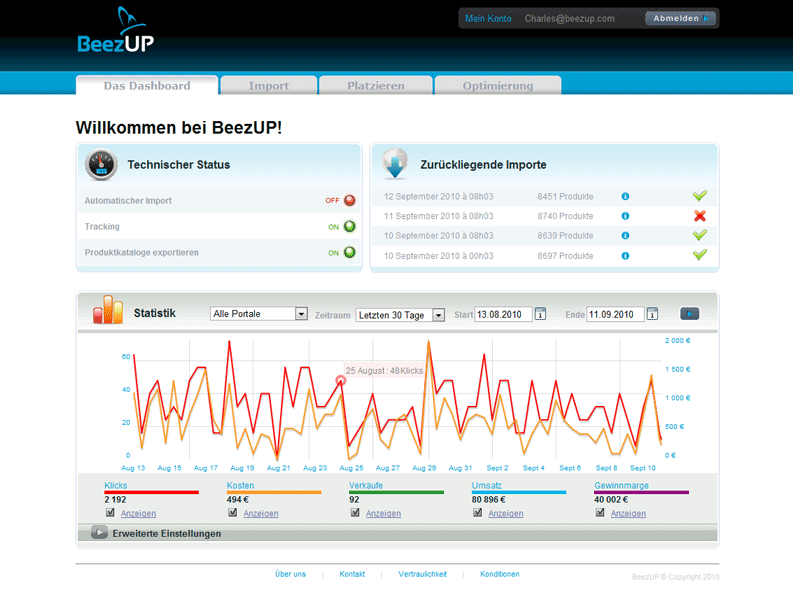Toggle Automatischer Import red OFF indicator
Image resolution: width=793 pixels, height=595 pixels.
tap(349, 200)
